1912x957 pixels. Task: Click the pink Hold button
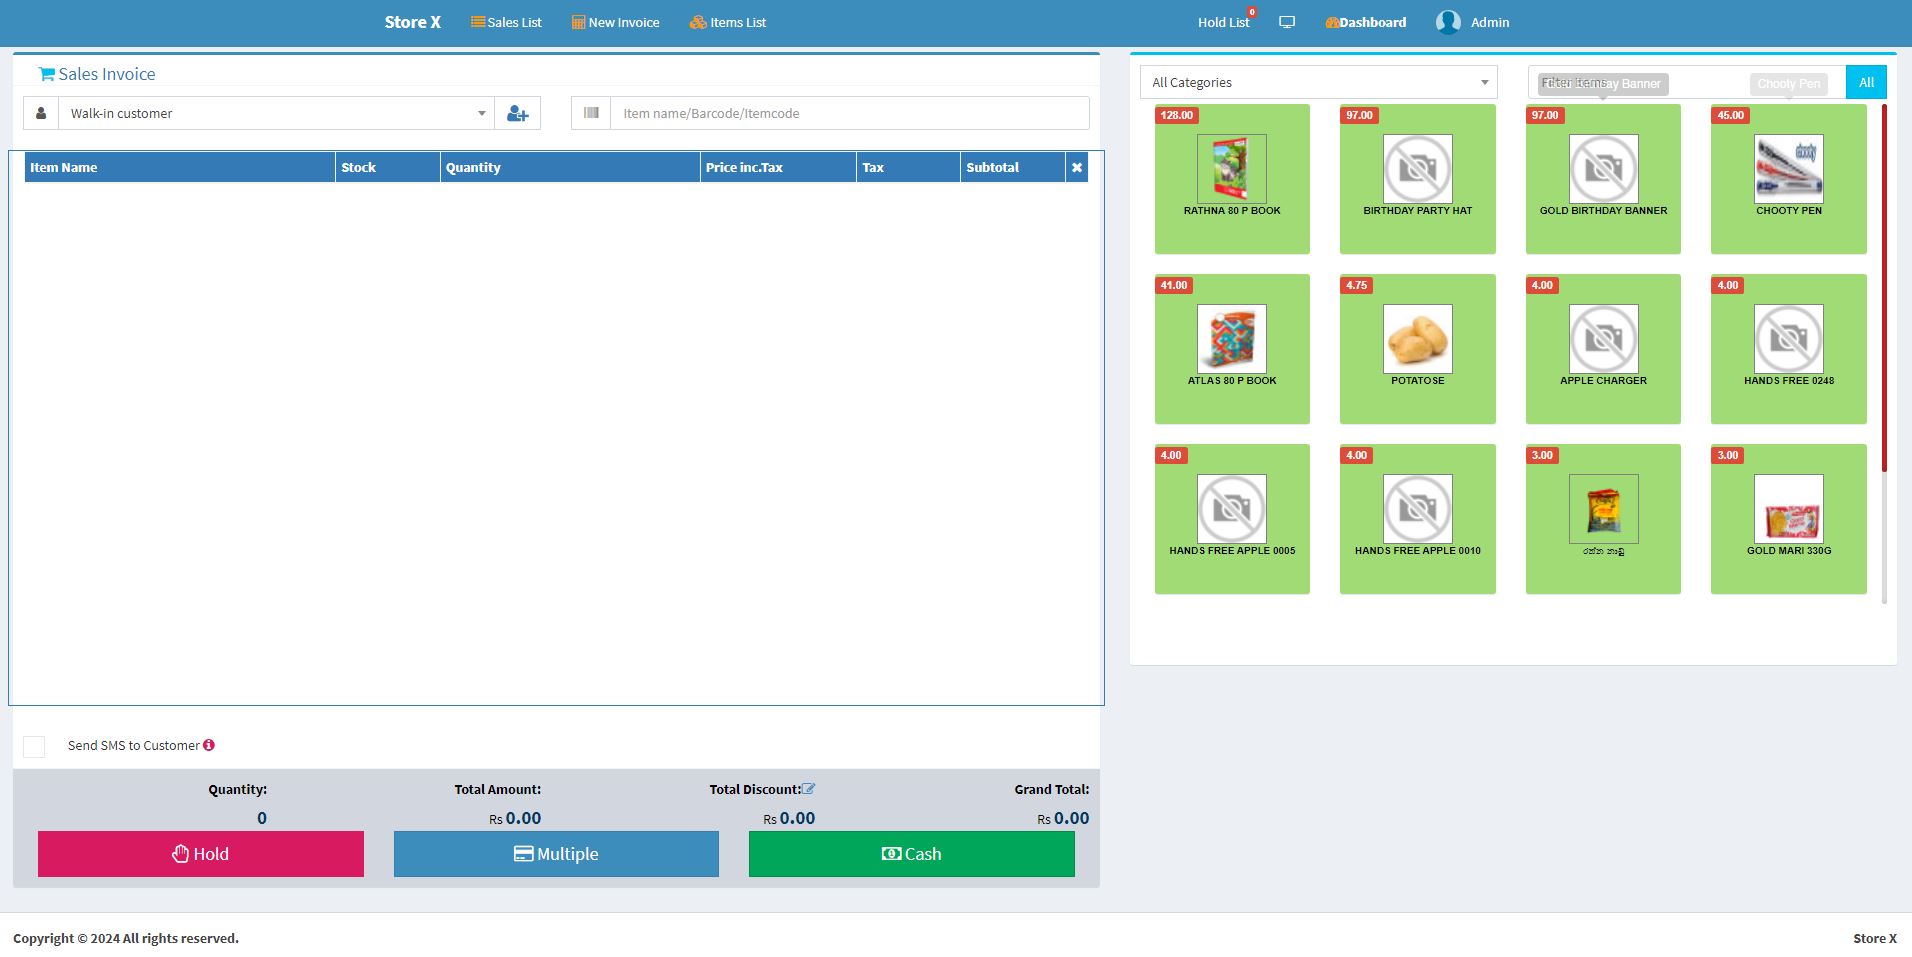pos(201,854)
